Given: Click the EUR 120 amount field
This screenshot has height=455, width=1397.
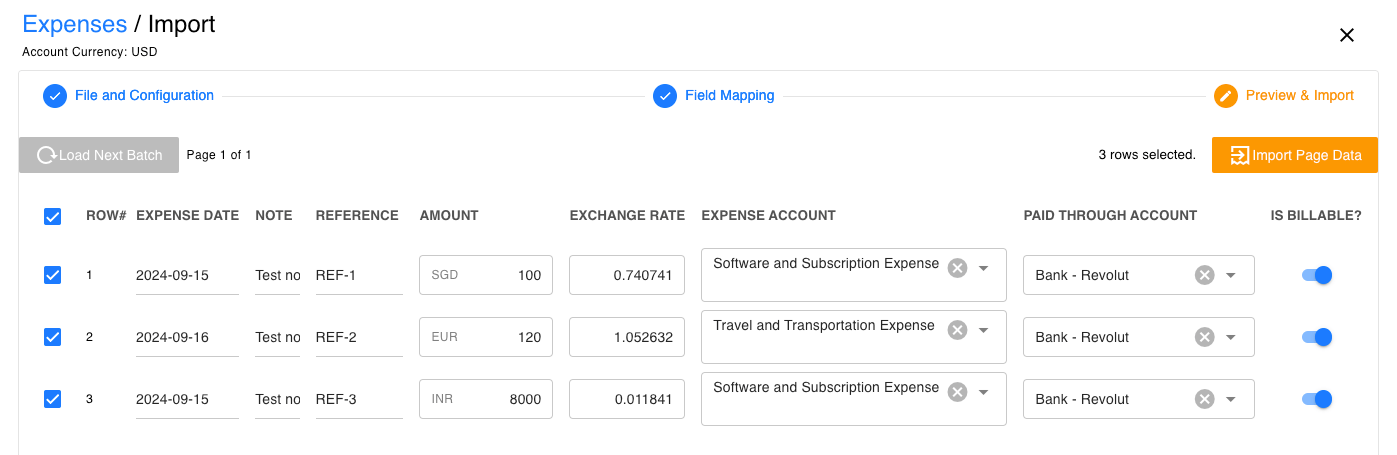Looking at the screenshot, I should click(486, 337).
